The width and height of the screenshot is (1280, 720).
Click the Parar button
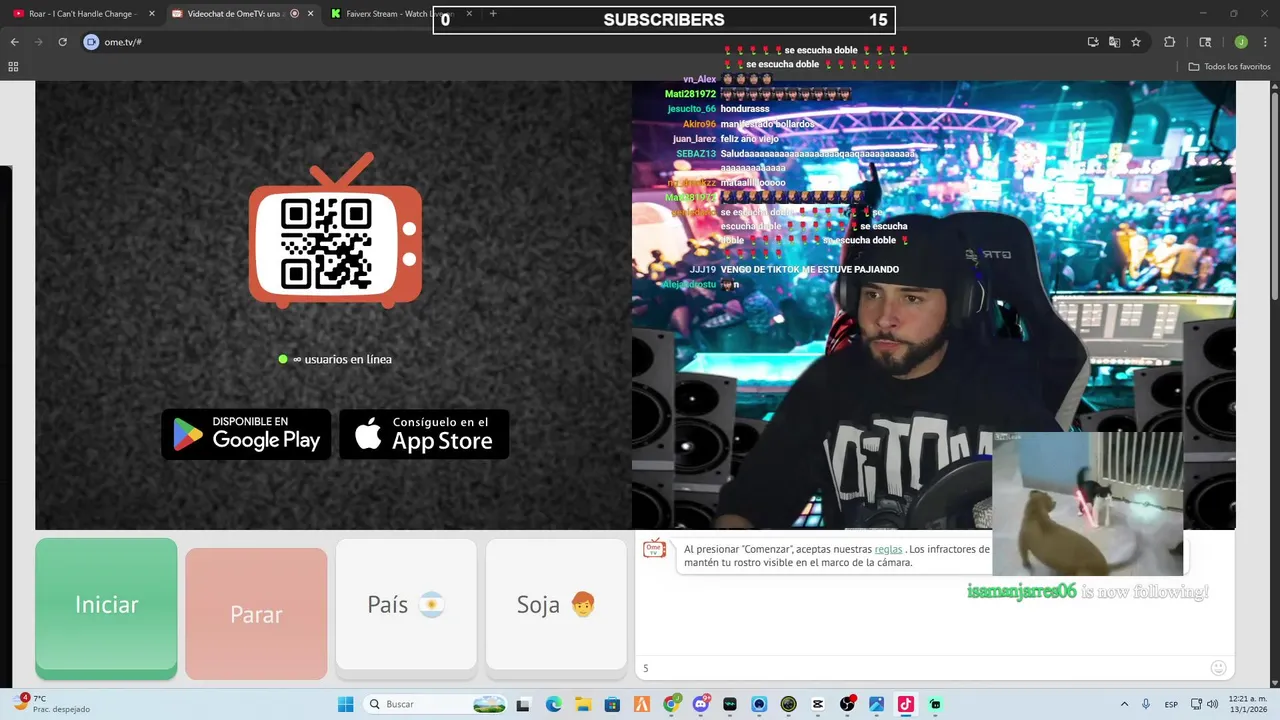pyautogui.click(x=256, y=613)
